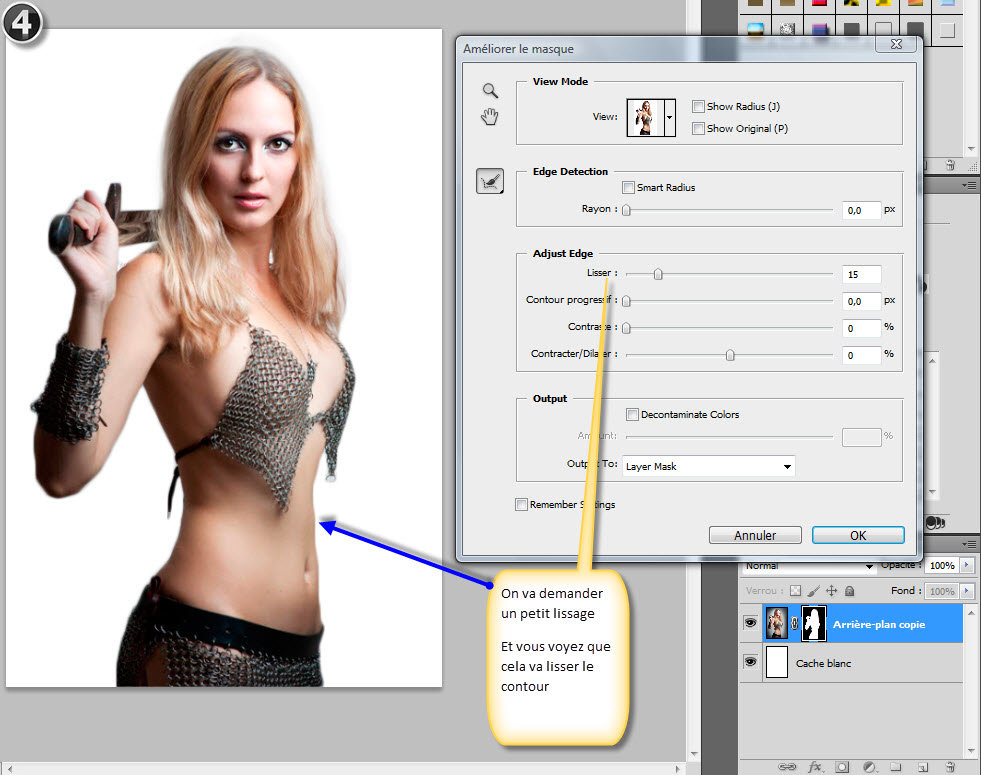The image size is (981, 775).
Task: Enable Show Radius (J) checkbox
Action: point(698,106)
